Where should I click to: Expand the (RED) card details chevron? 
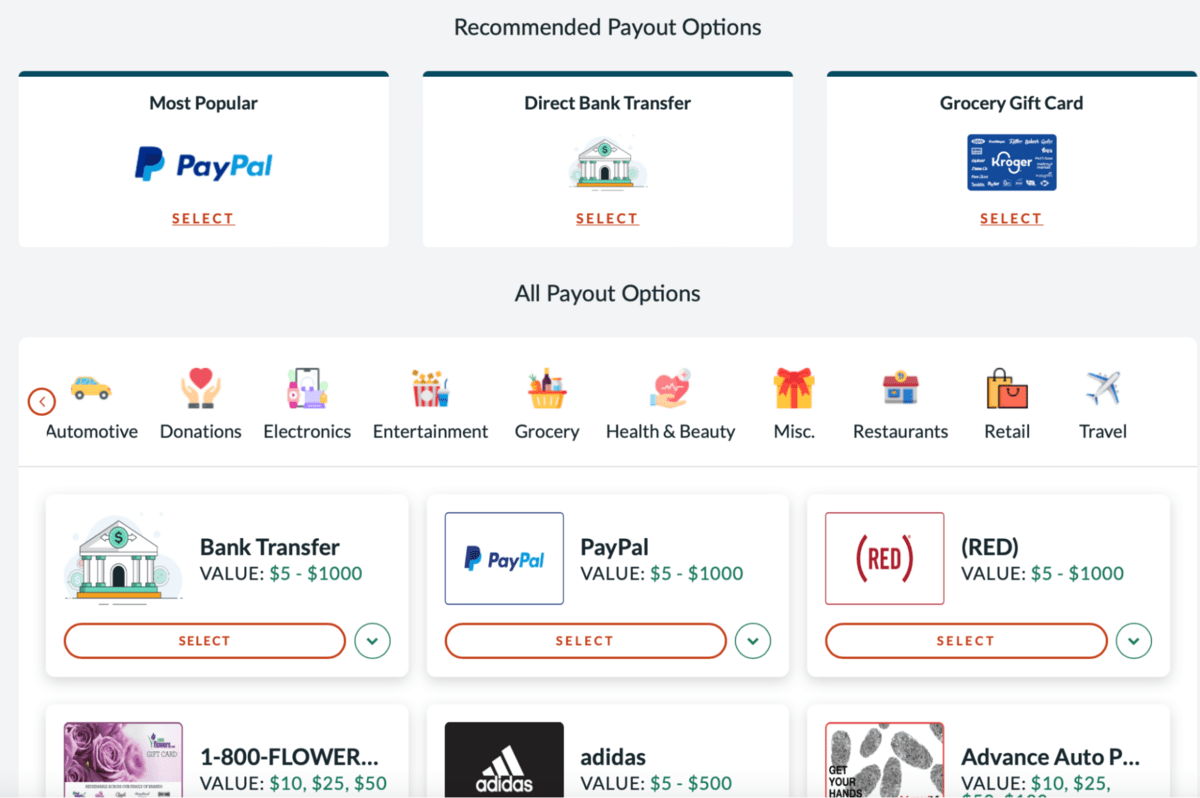click(x=1134, y=641)
